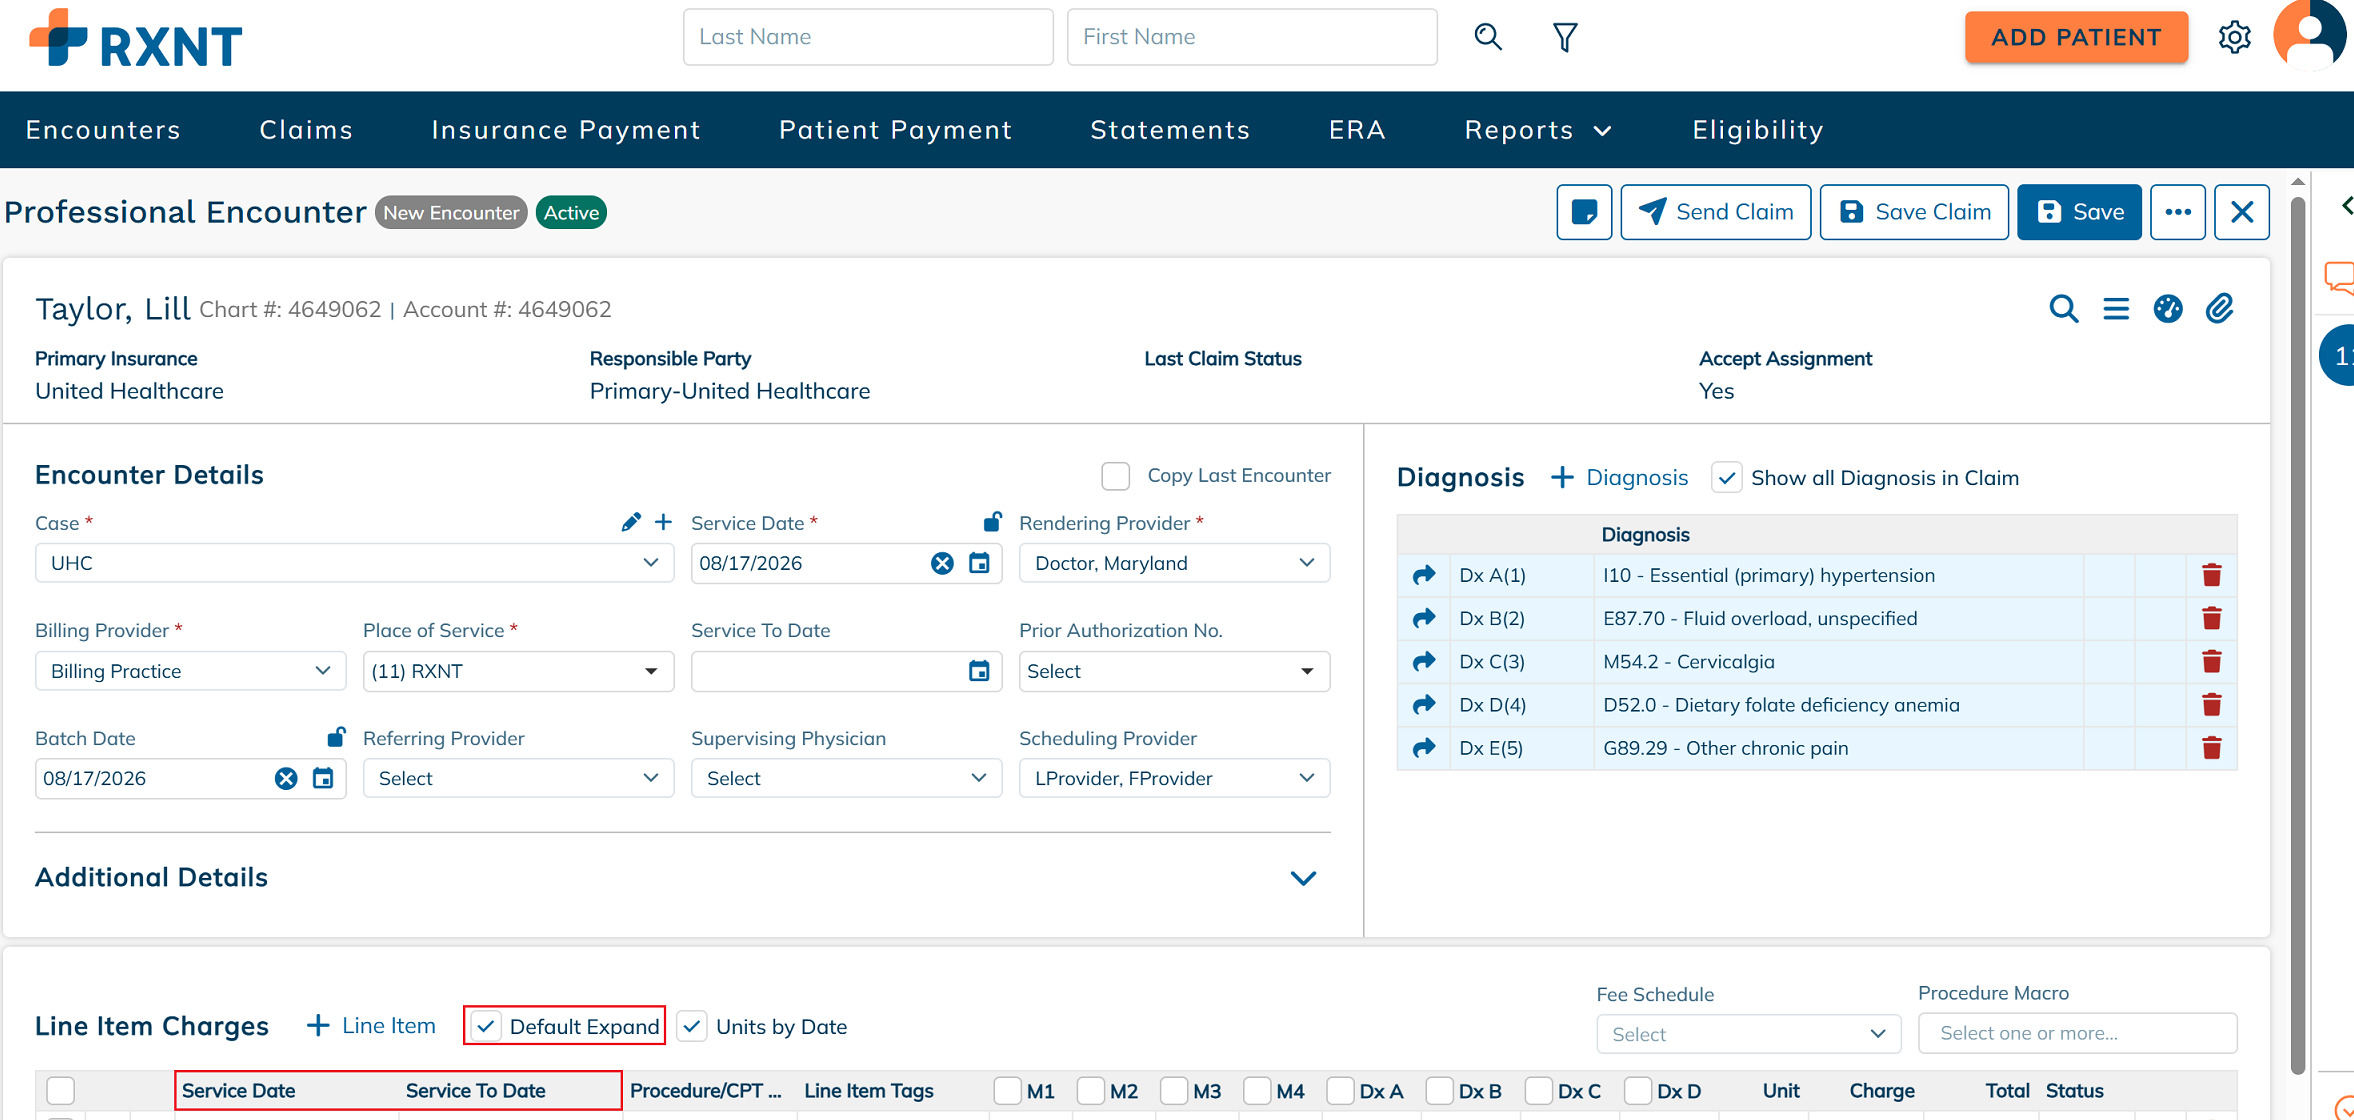Clear the Service Date value
The image size is (2354, 1120).
click(x=942, y=563)
